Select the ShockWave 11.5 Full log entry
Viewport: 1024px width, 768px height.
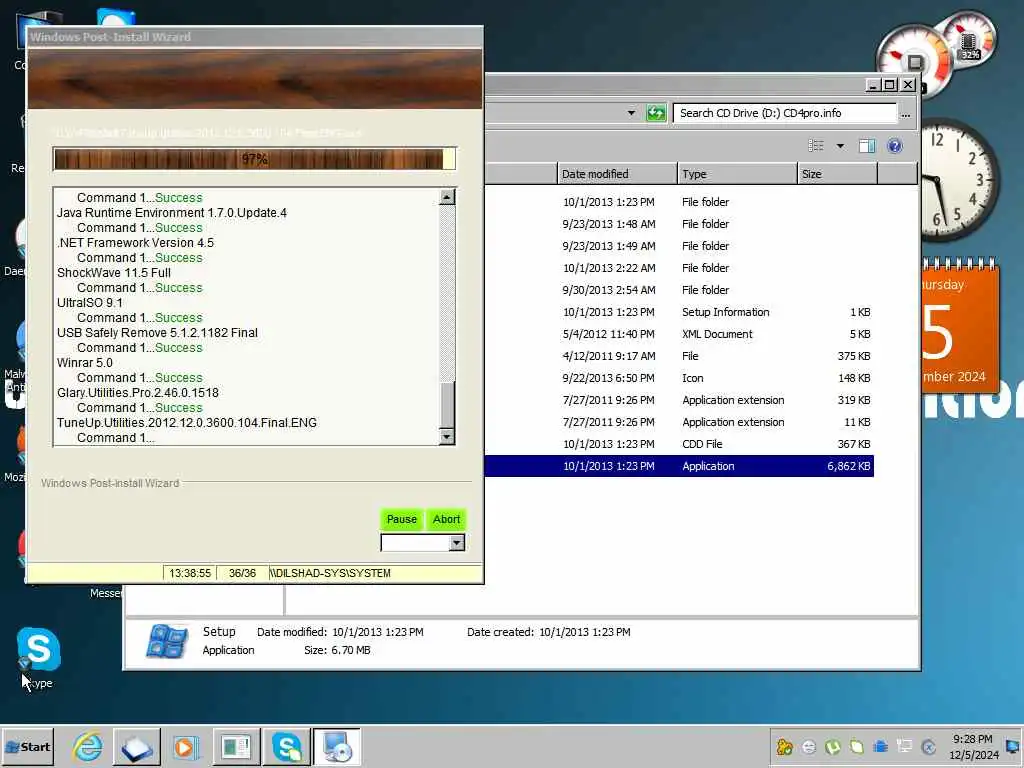point(114,272)
